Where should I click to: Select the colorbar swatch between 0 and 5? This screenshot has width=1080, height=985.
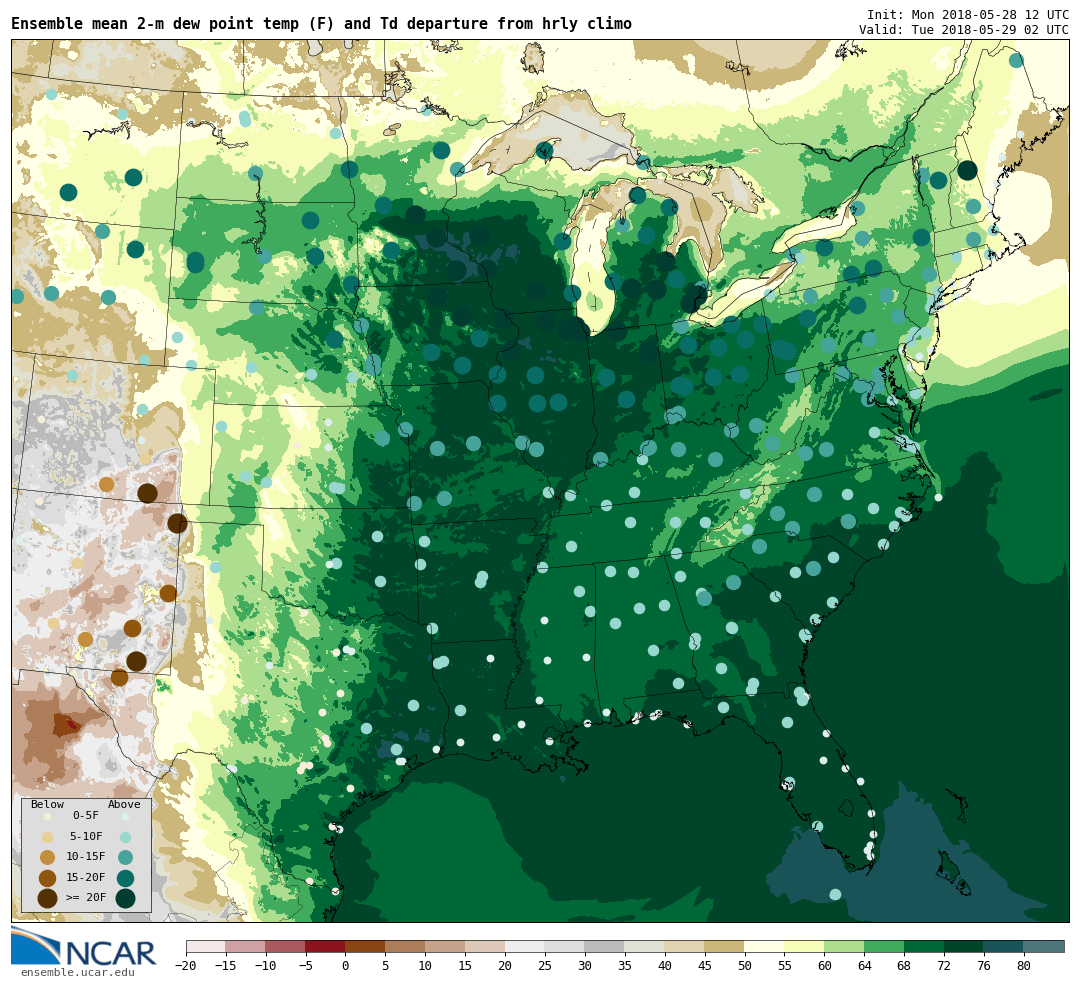point(365,946)
